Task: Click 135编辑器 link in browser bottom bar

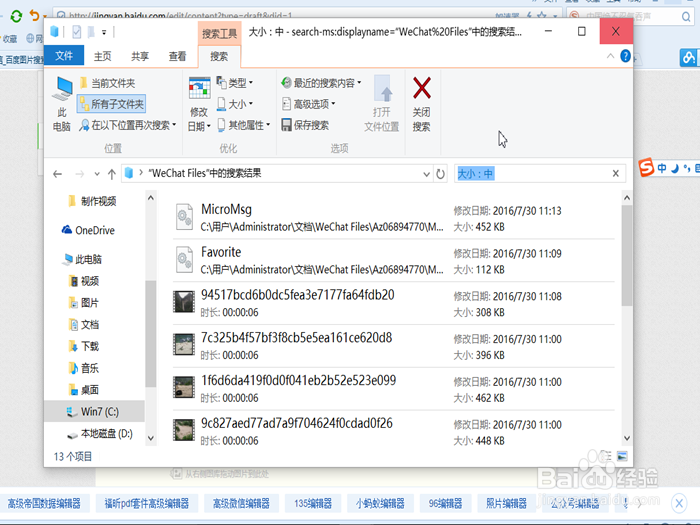Action: pyautogui.click(x=312, y=504)
